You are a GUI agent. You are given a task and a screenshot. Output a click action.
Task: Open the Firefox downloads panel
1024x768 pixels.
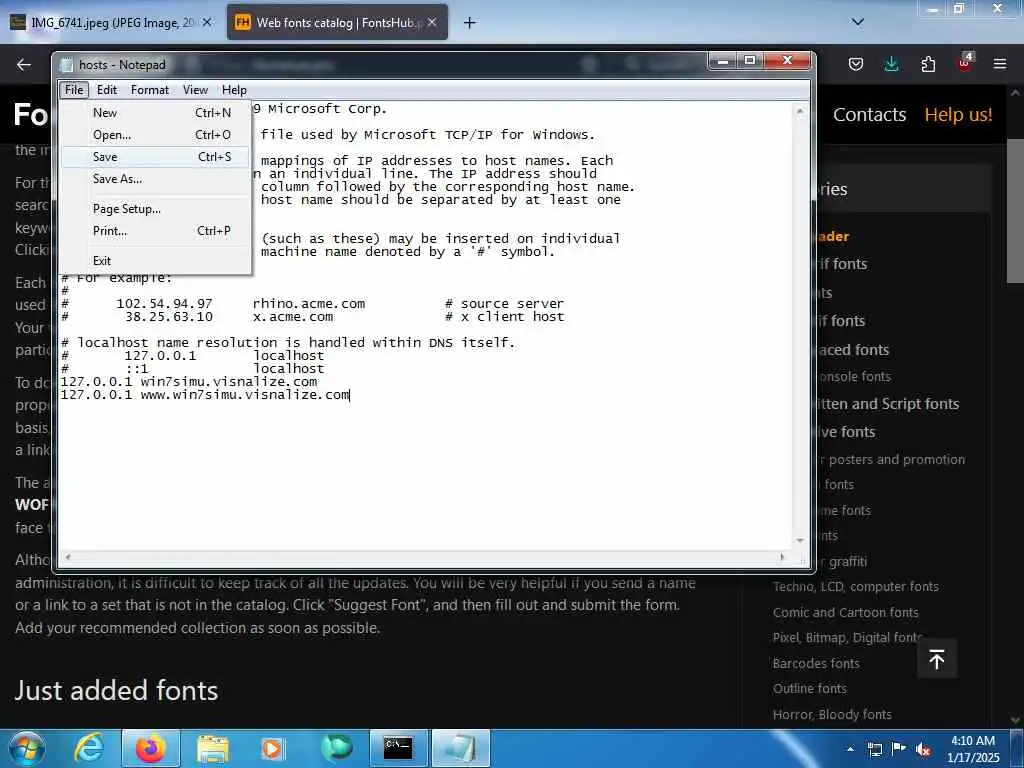[x=891, y=64]
